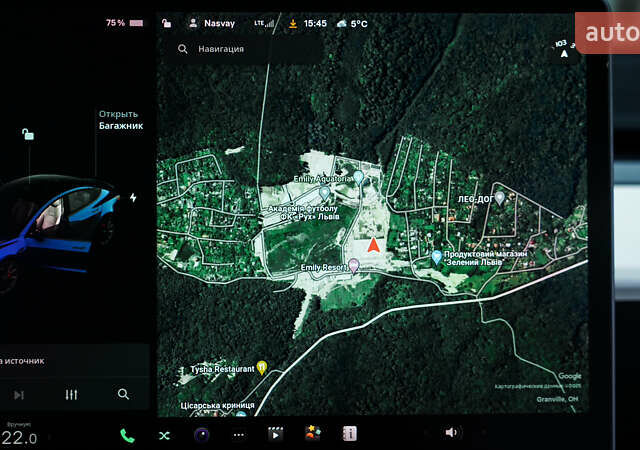The image size is (640, 450).
Task: Toggle the compass orientation button
Action: click(564, 49)
